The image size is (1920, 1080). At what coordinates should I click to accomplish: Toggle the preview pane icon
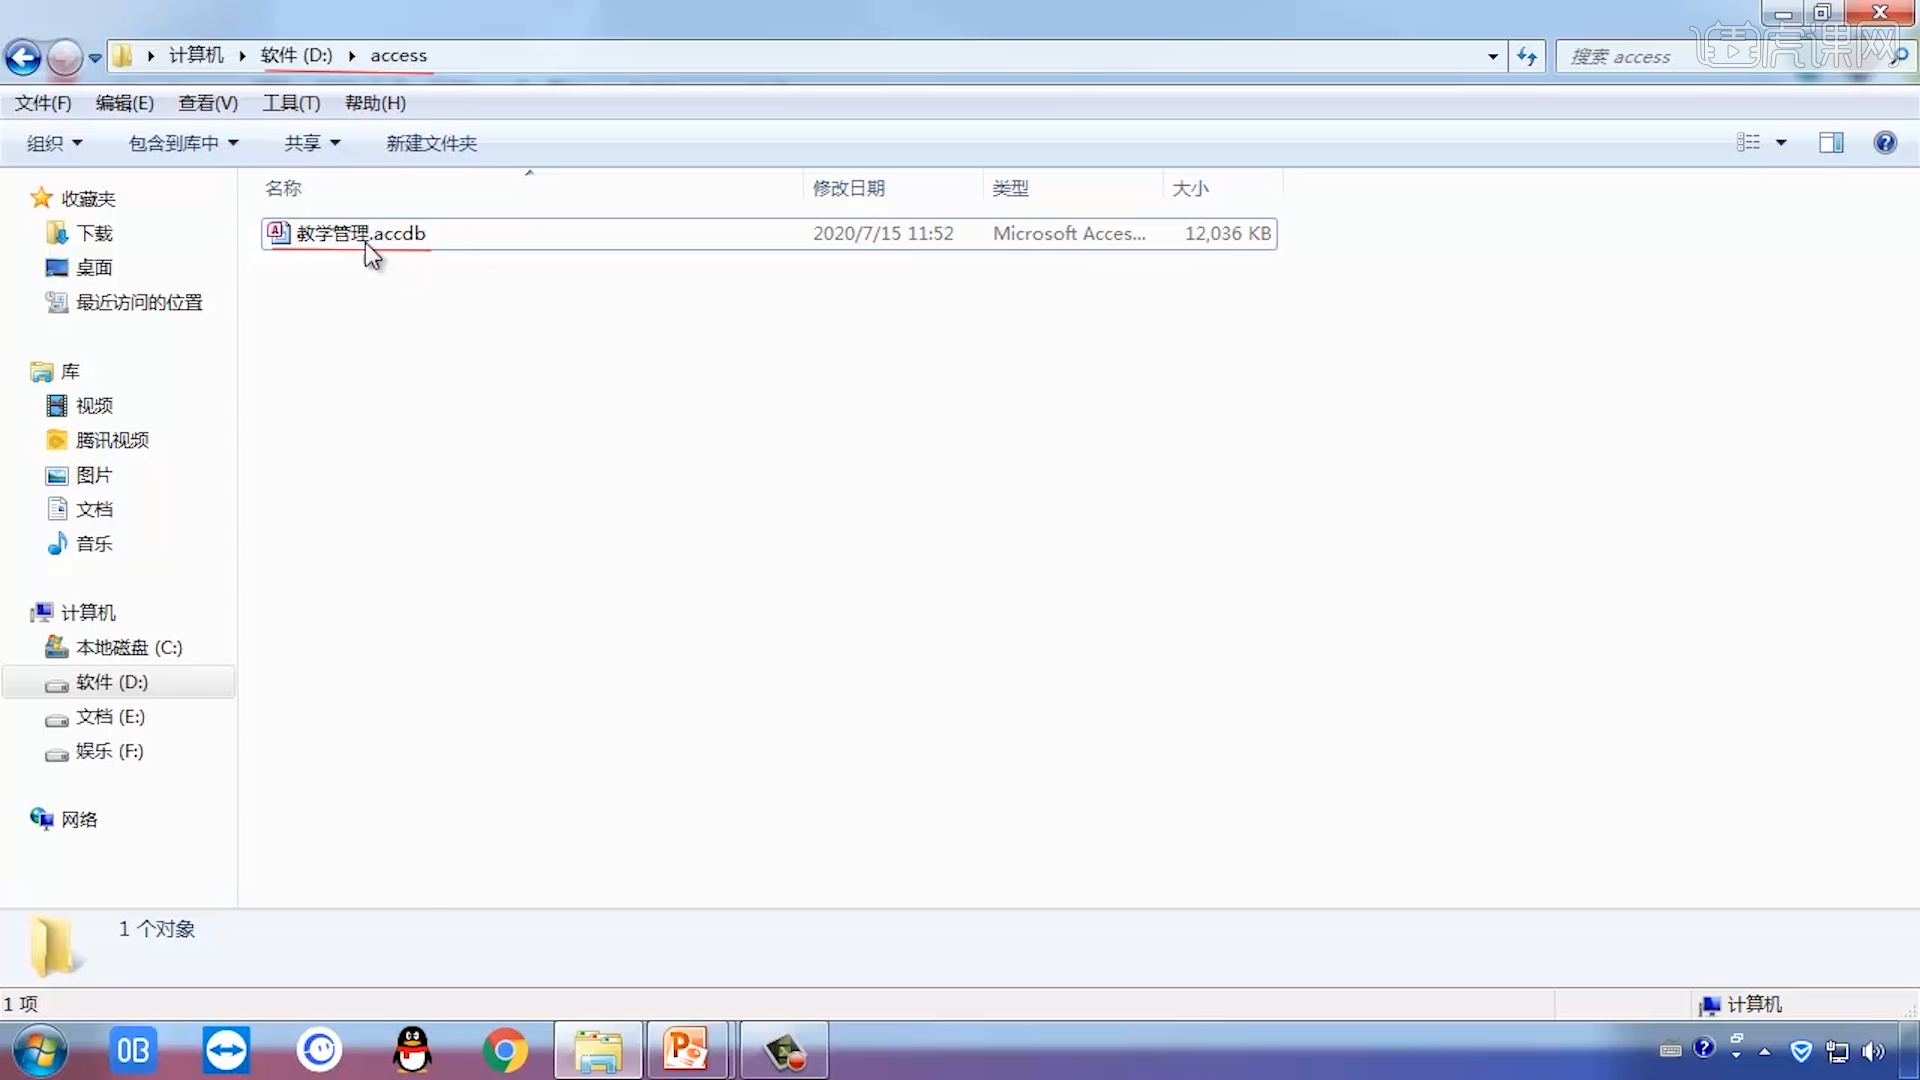pyautogui.click(x=1831, y=143)
